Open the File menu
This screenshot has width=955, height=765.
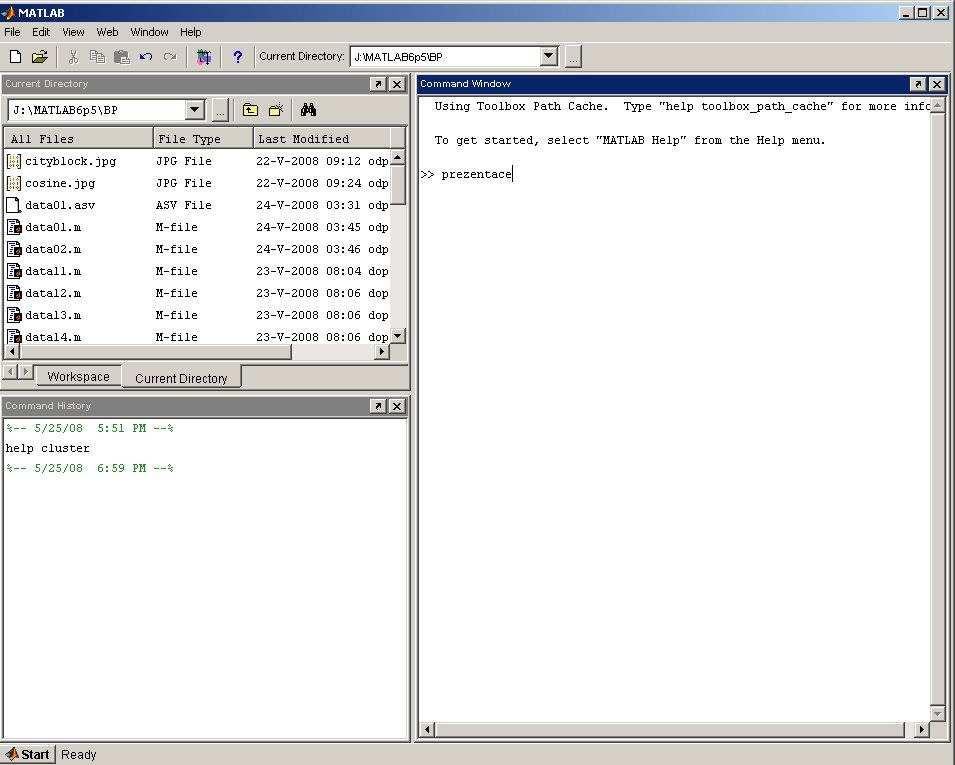pyautogui.click(x=12, y=32)
